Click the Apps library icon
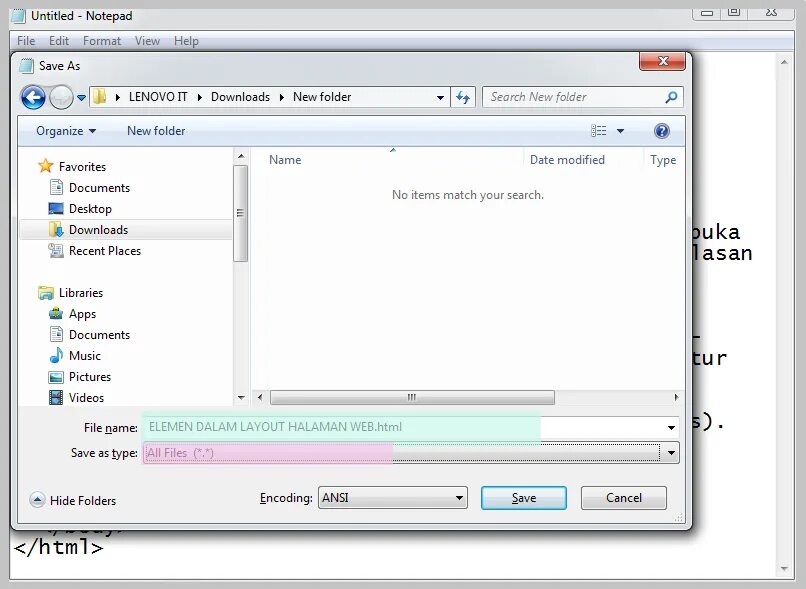This screenshot has height=589, width=806. (x=56, y=313)
